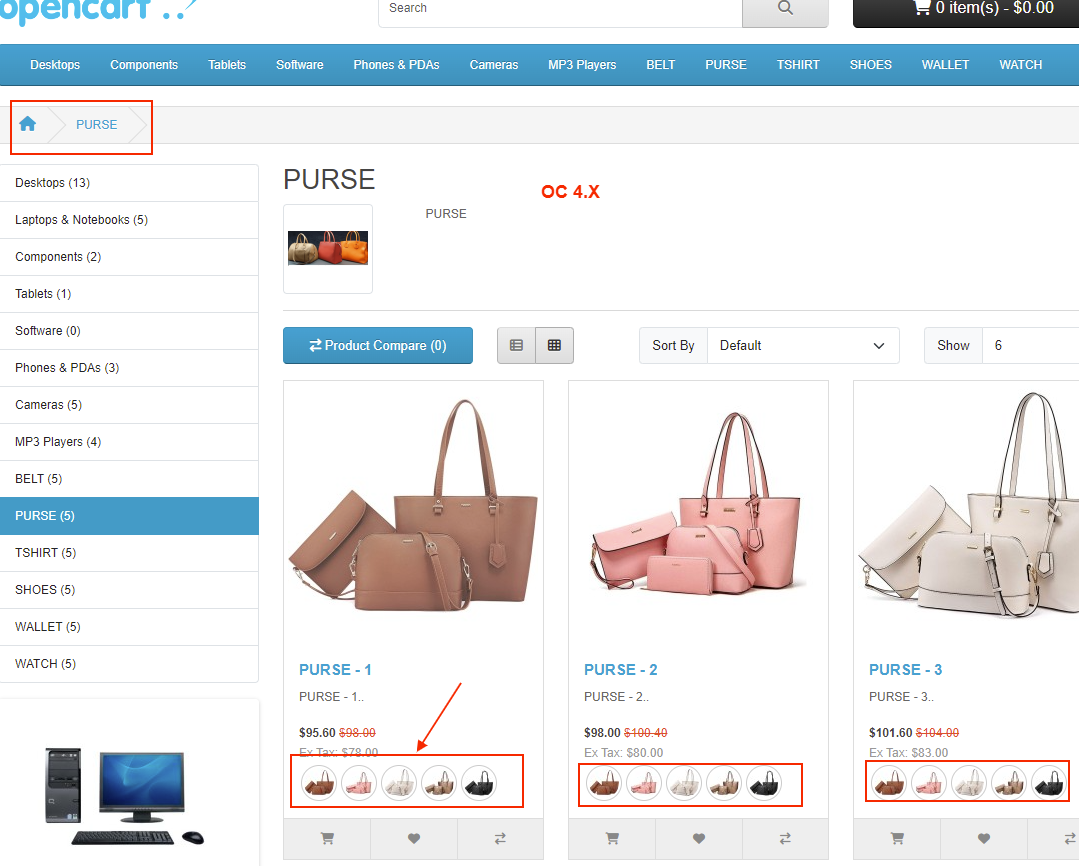Screen dimensions: 1079x866
Task: Compare PURSE - 1 product icon
Action: 500,838
